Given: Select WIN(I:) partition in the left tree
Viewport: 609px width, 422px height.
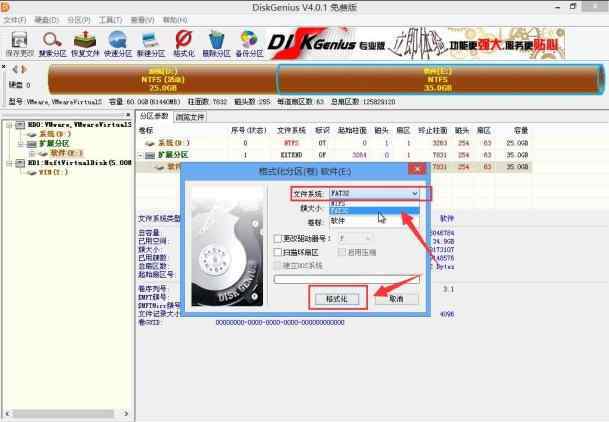Looking at the screenshot, I should [x=53, y=172].
